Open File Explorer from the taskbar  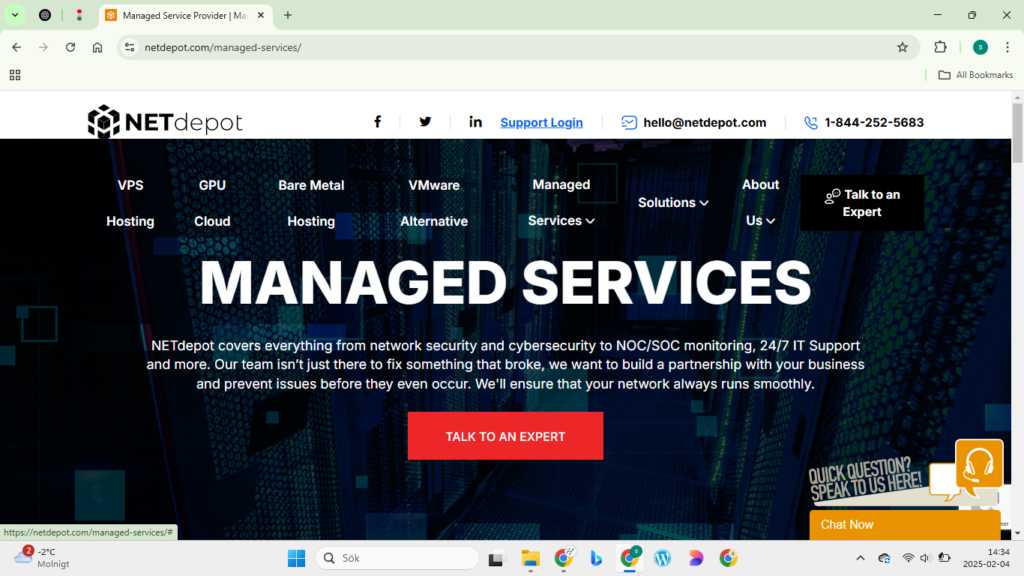530,558
